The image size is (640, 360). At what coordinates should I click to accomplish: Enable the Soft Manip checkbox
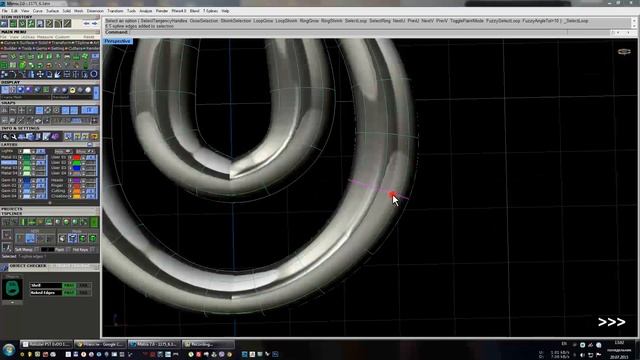point(37,249)
